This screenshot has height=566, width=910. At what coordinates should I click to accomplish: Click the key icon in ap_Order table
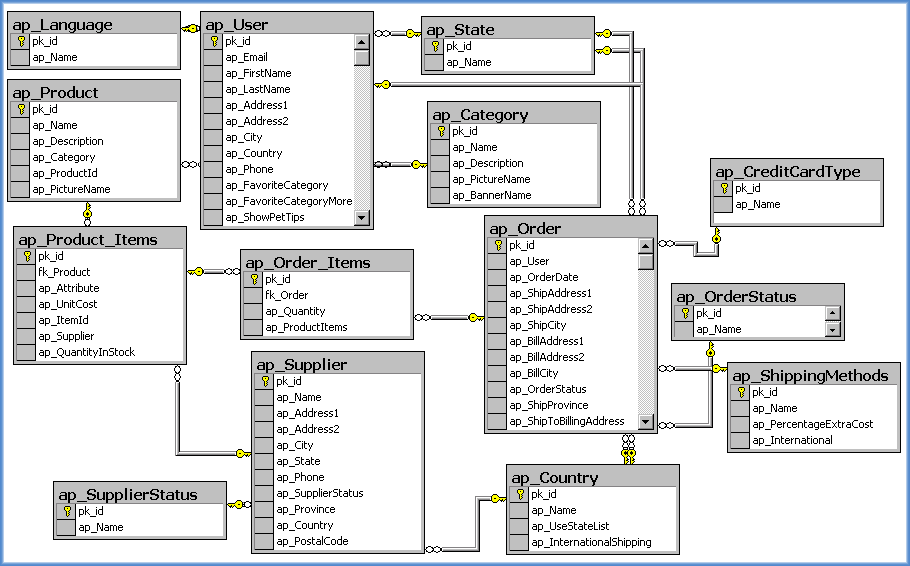click(x=498, y=245)
